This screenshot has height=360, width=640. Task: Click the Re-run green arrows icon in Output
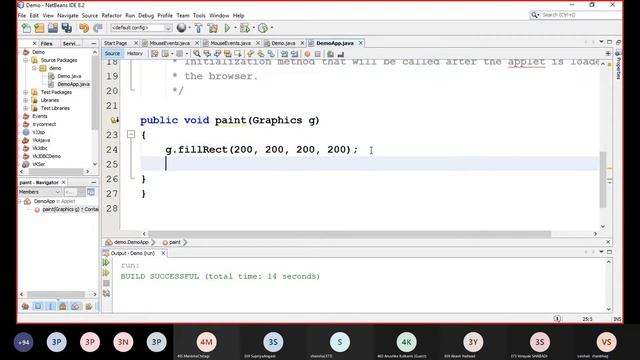tap(106, 262)
